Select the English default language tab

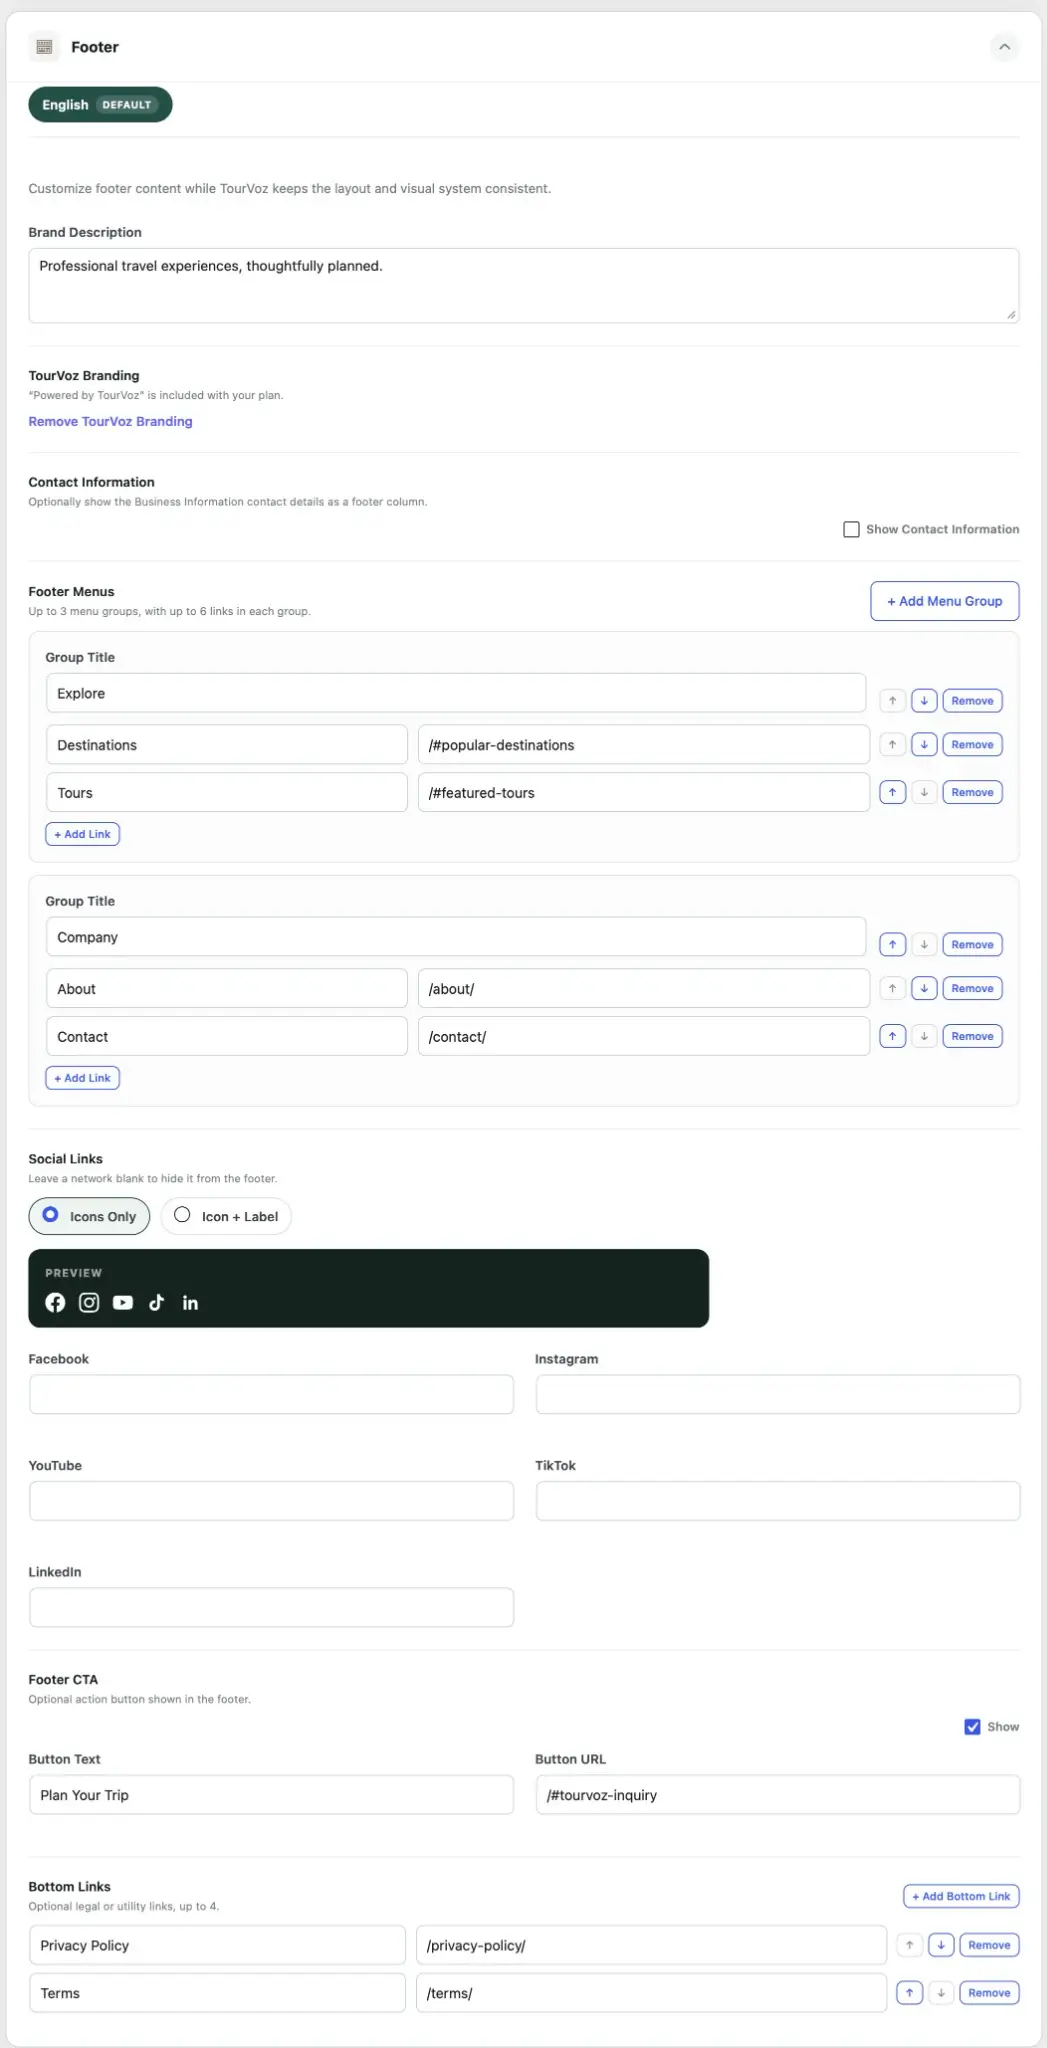coord(100,105)
